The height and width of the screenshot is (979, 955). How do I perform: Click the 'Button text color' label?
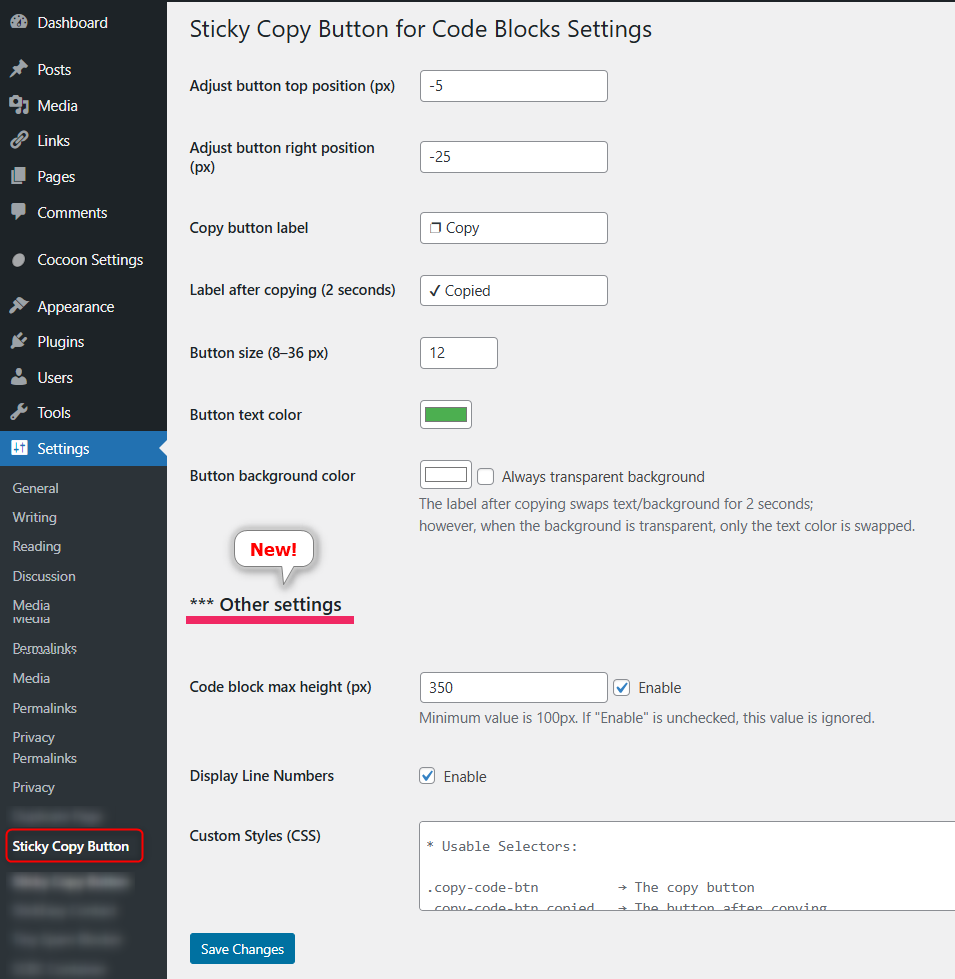click(x=245, y=415)
